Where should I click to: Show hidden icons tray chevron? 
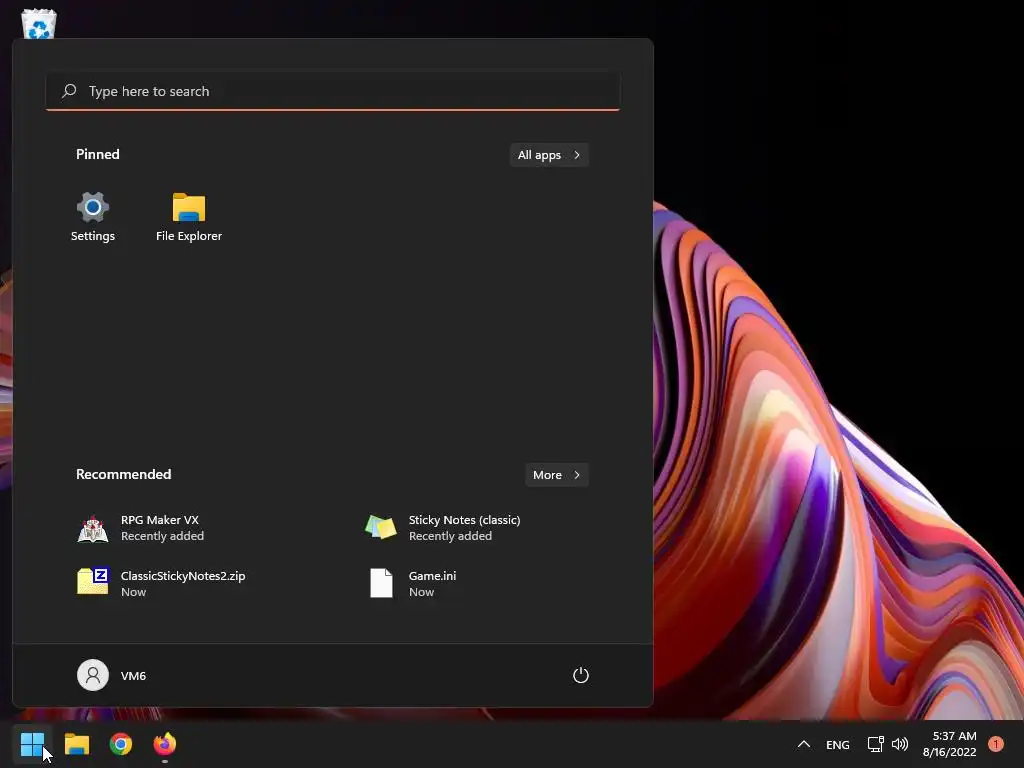click(x=804, y=744)
